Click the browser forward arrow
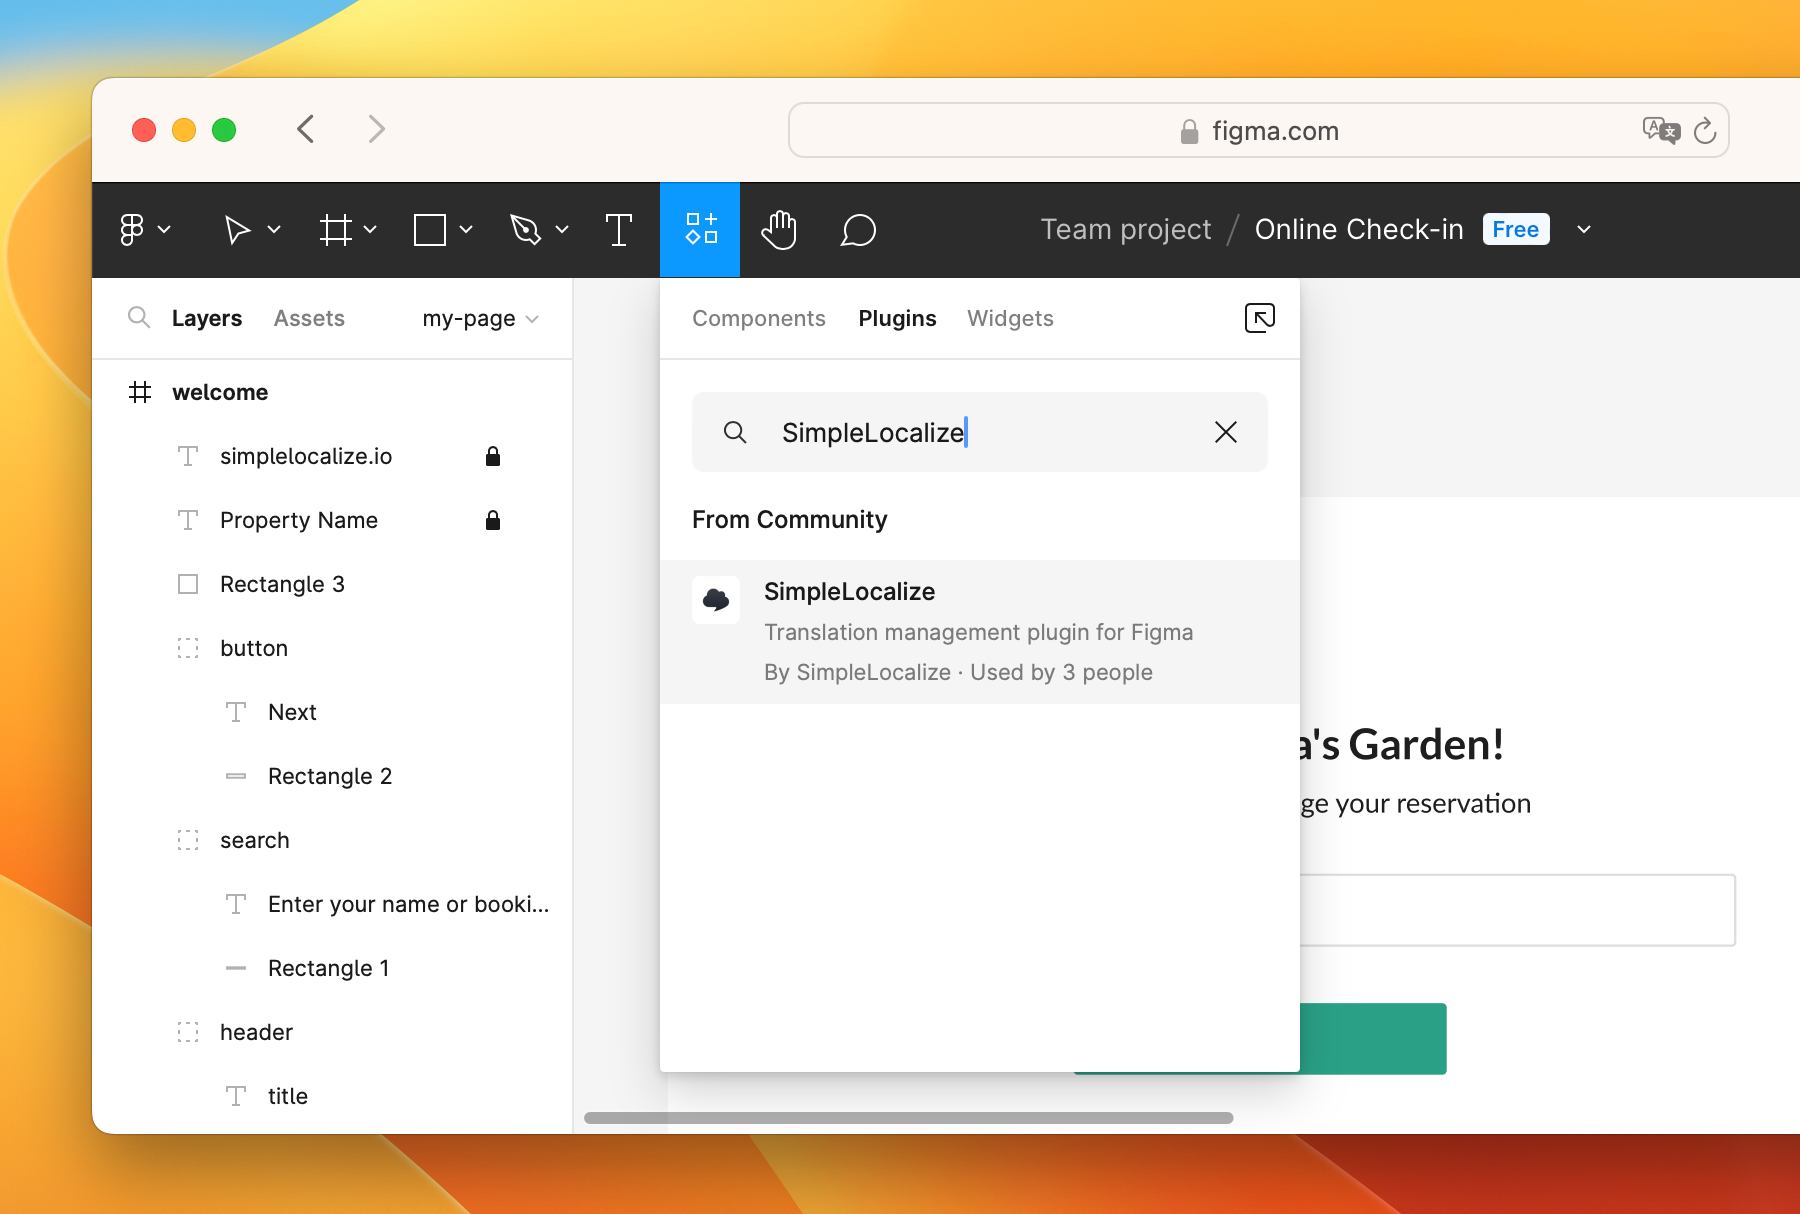 [x=376, y=129]
